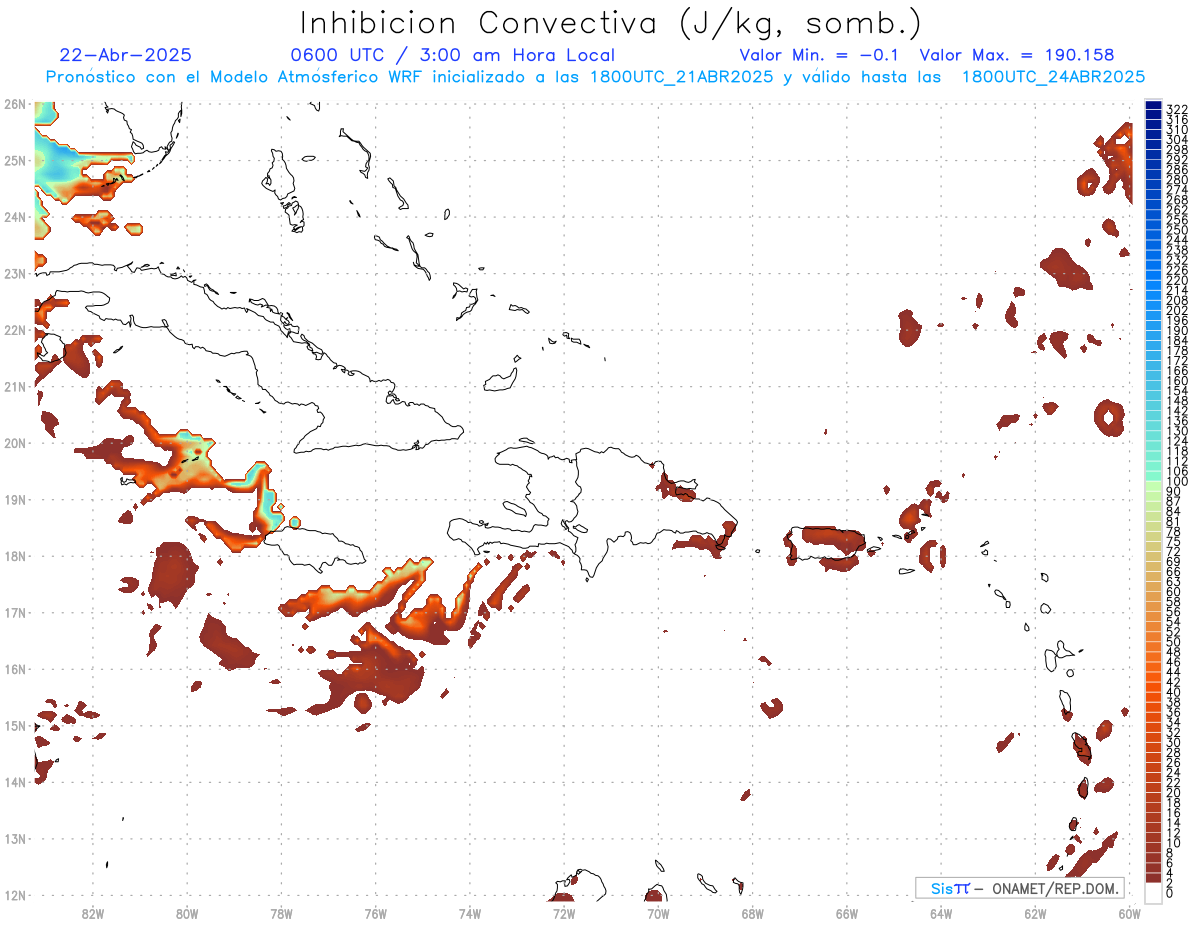Click the colorbar label "190"

1177,331
